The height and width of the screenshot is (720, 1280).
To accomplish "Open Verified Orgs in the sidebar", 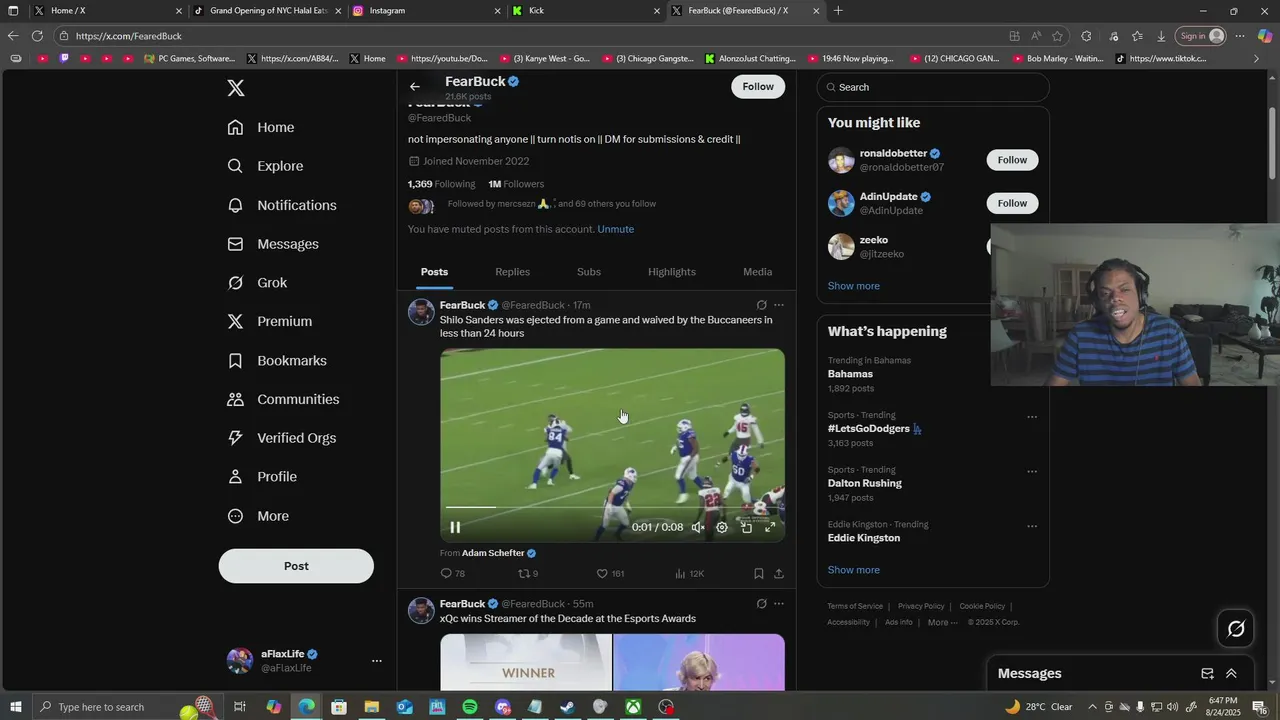I will [281, 438].
